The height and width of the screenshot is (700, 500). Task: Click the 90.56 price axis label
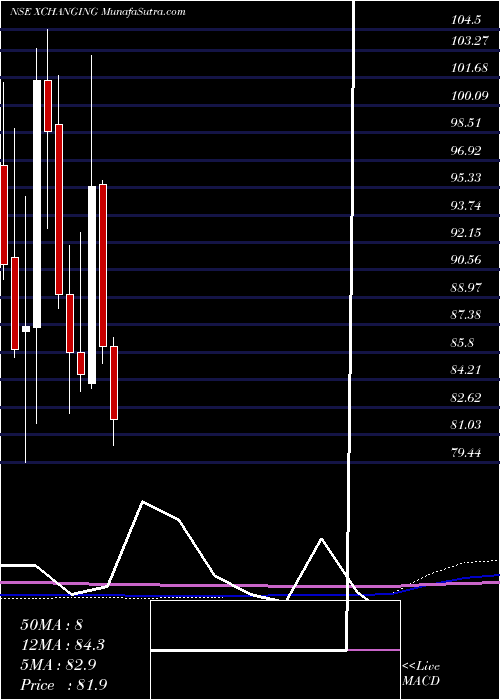(x=466, y=260)
